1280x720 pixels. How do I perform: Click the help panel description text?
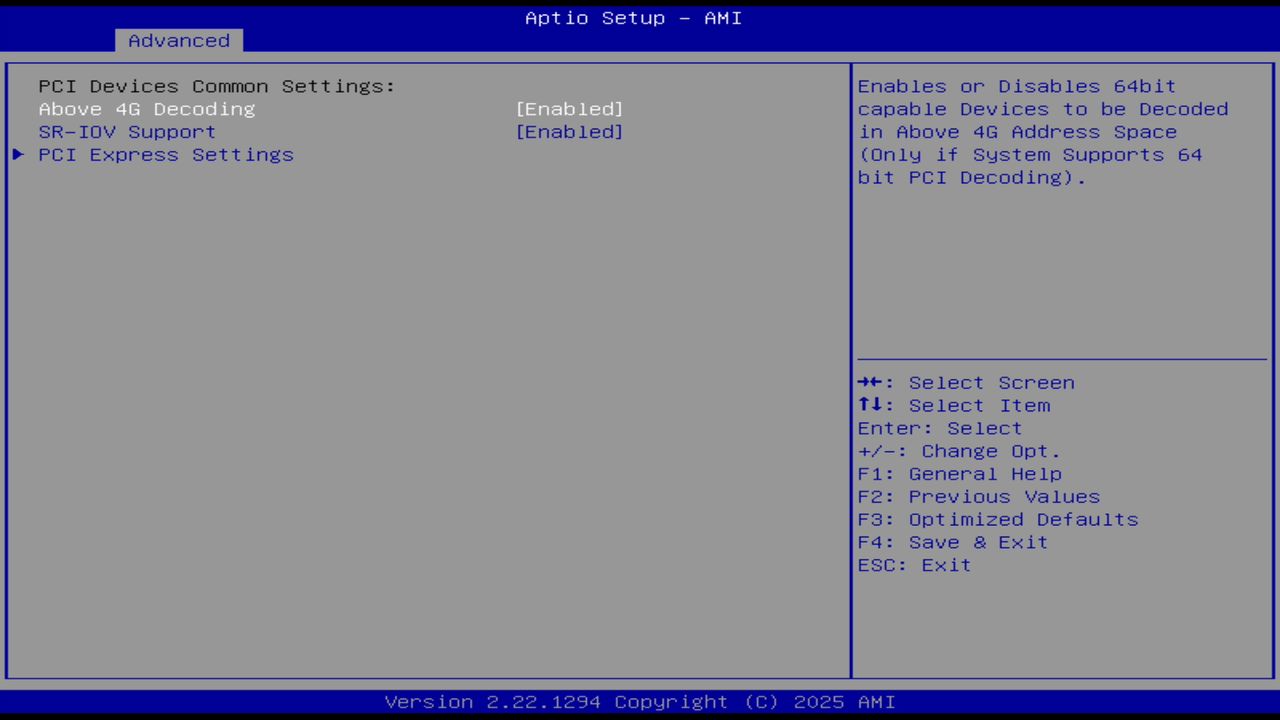point(1042,131)
